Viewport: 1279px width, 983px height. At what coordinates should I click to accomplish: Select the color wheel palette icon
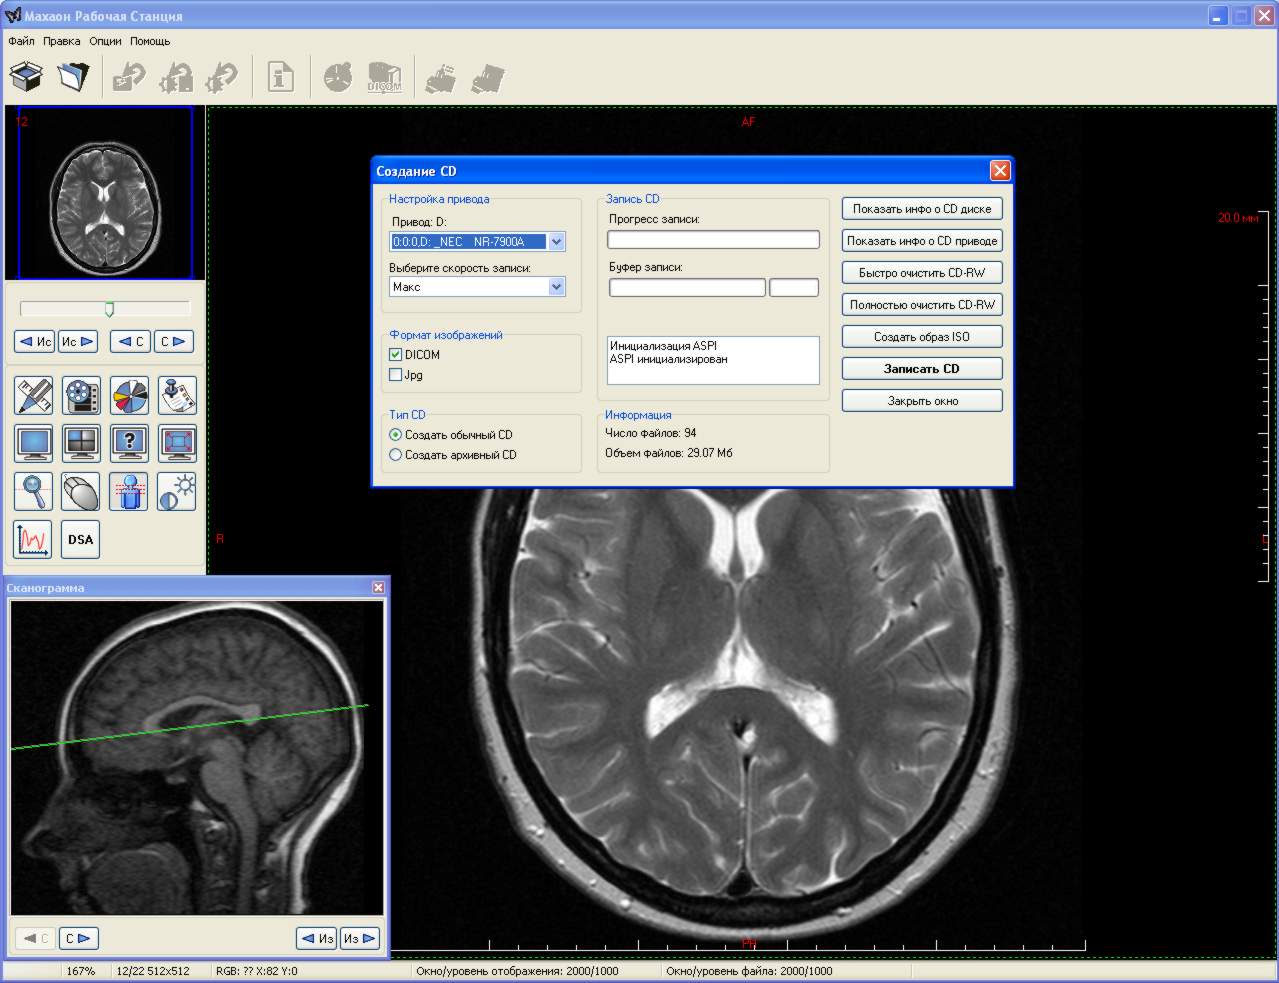[x=129, y=396]
